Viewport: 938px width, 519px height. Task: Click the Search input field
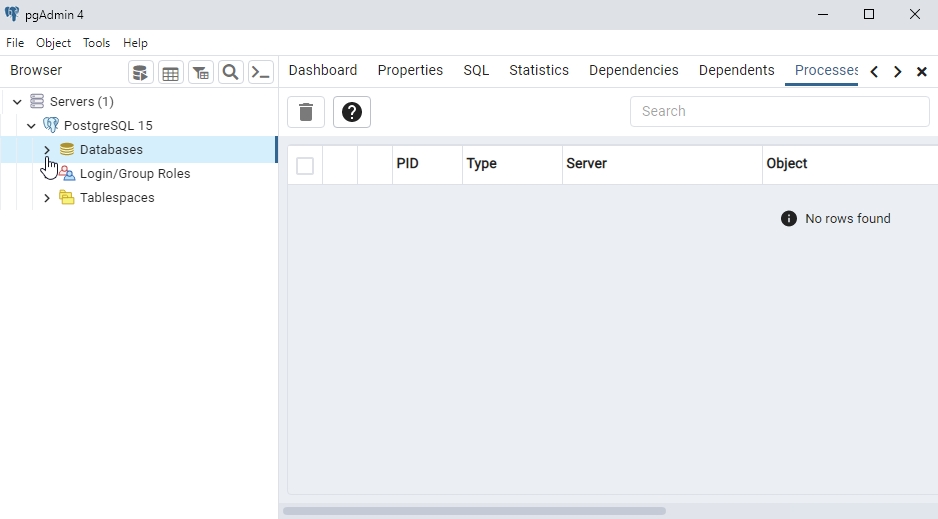pos(779,111)
